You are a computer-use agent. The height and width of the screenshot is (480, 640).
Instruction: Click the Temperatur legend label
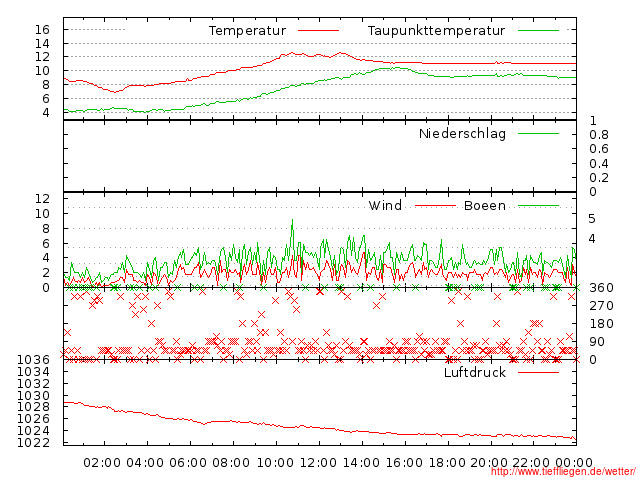(x=247, y=31)
